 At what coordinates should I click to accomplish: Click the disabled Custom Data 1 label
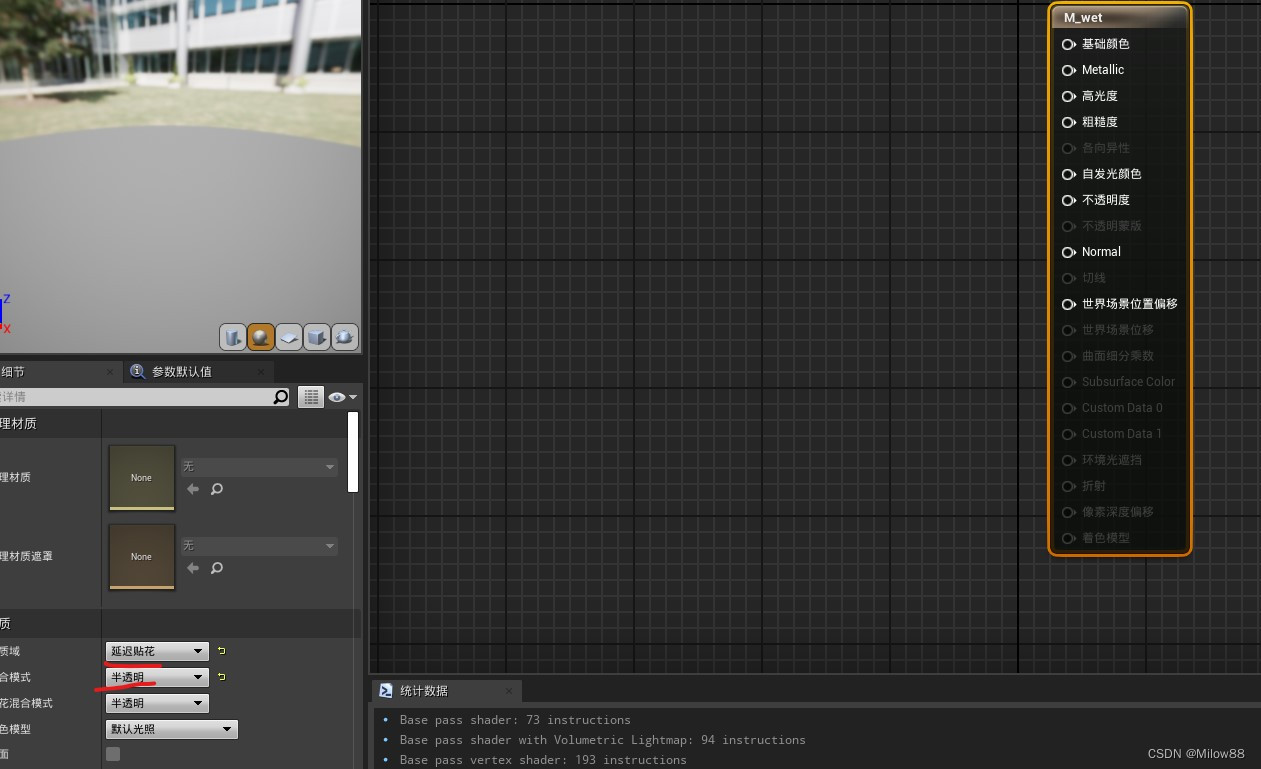point(1122,434)
